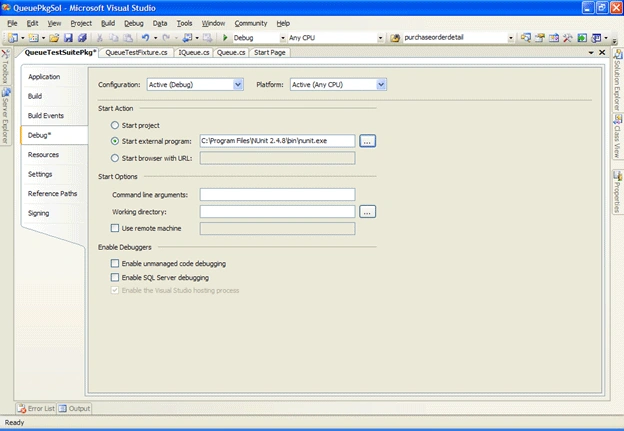Show the Toolbox side panel
This screenshot has height=431, width=624.
click(5, 66)
